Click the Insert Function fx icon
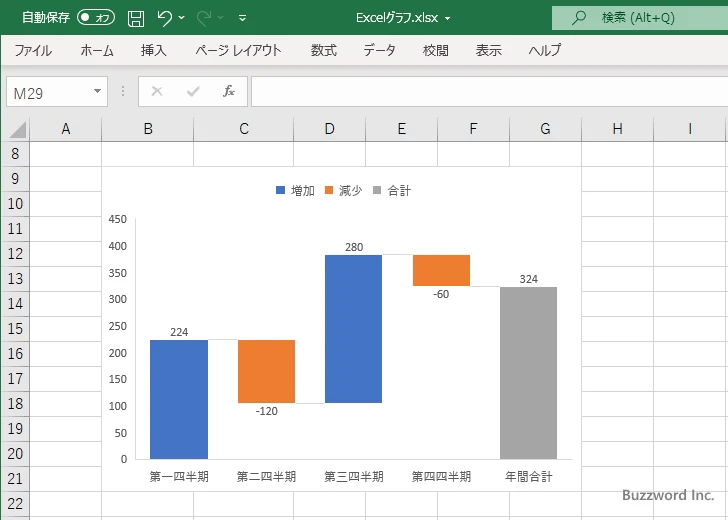 click(x=229, y=91)
